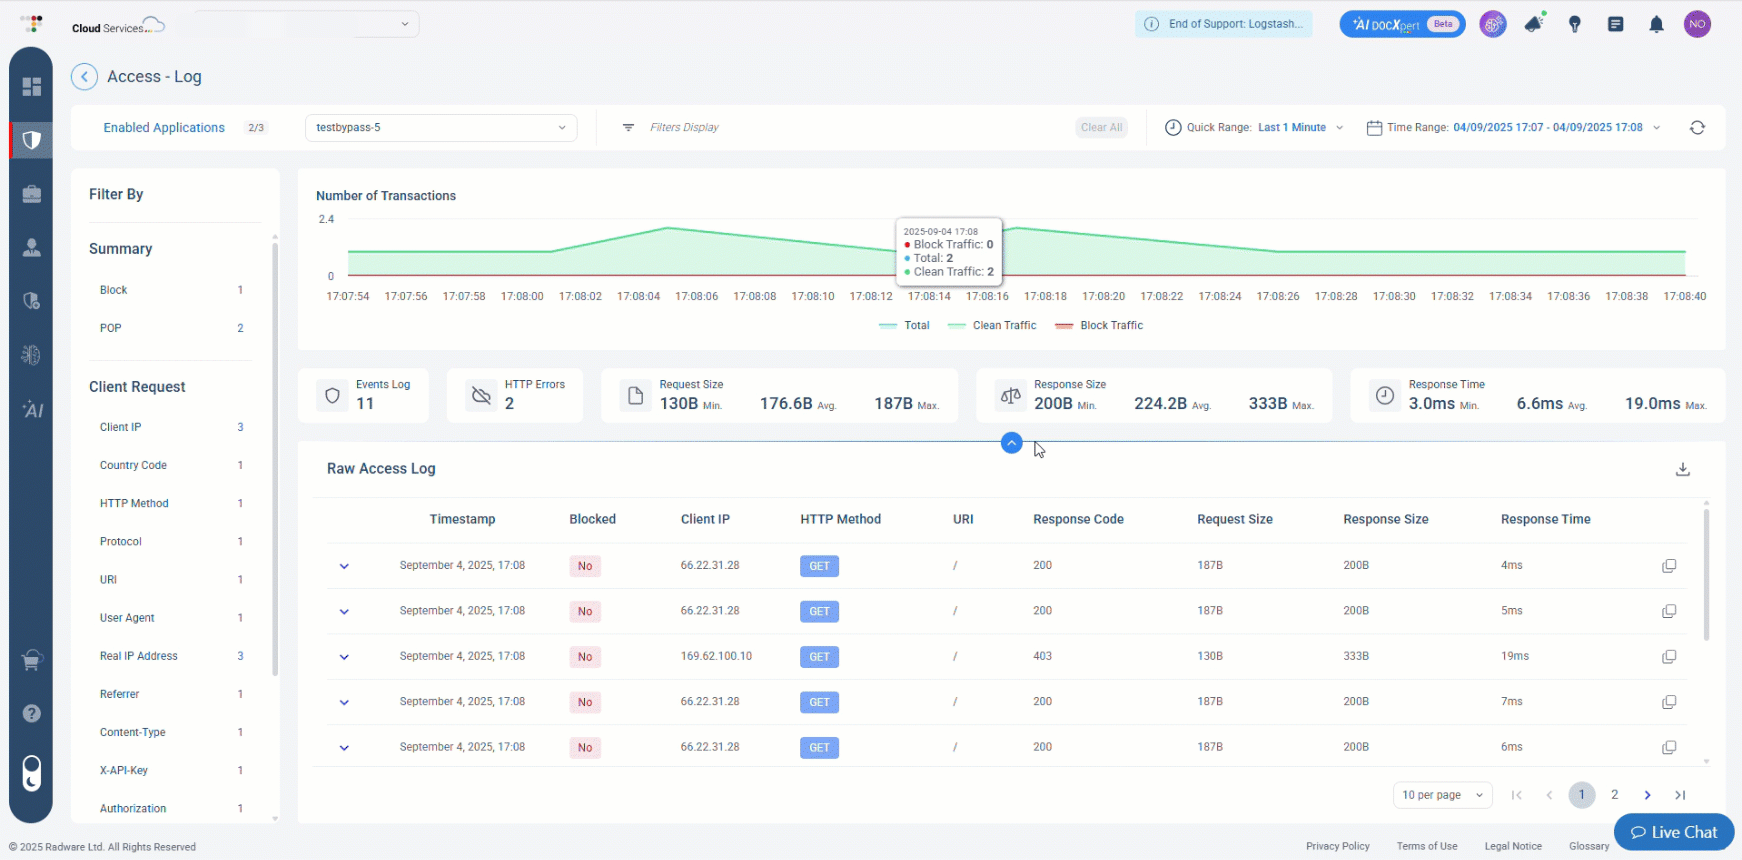The height and width of the screenshot is (860, 1742).
Task: Click the back arrow beside Access - Log
Action: click(84, 77)
